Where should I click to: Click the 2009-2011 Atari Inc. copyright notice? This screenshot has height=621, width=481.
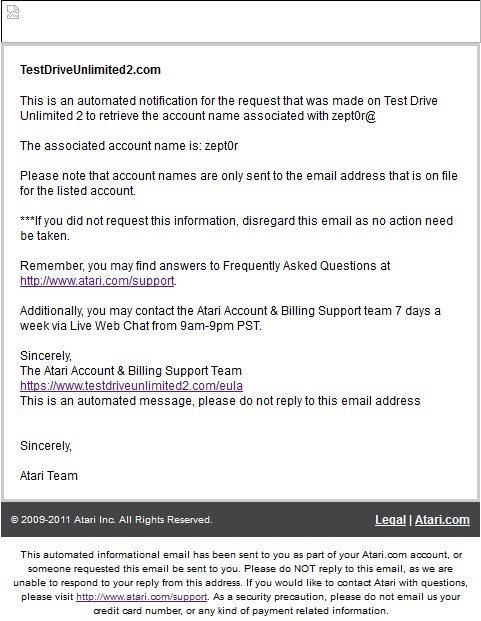tap(112, 520)
